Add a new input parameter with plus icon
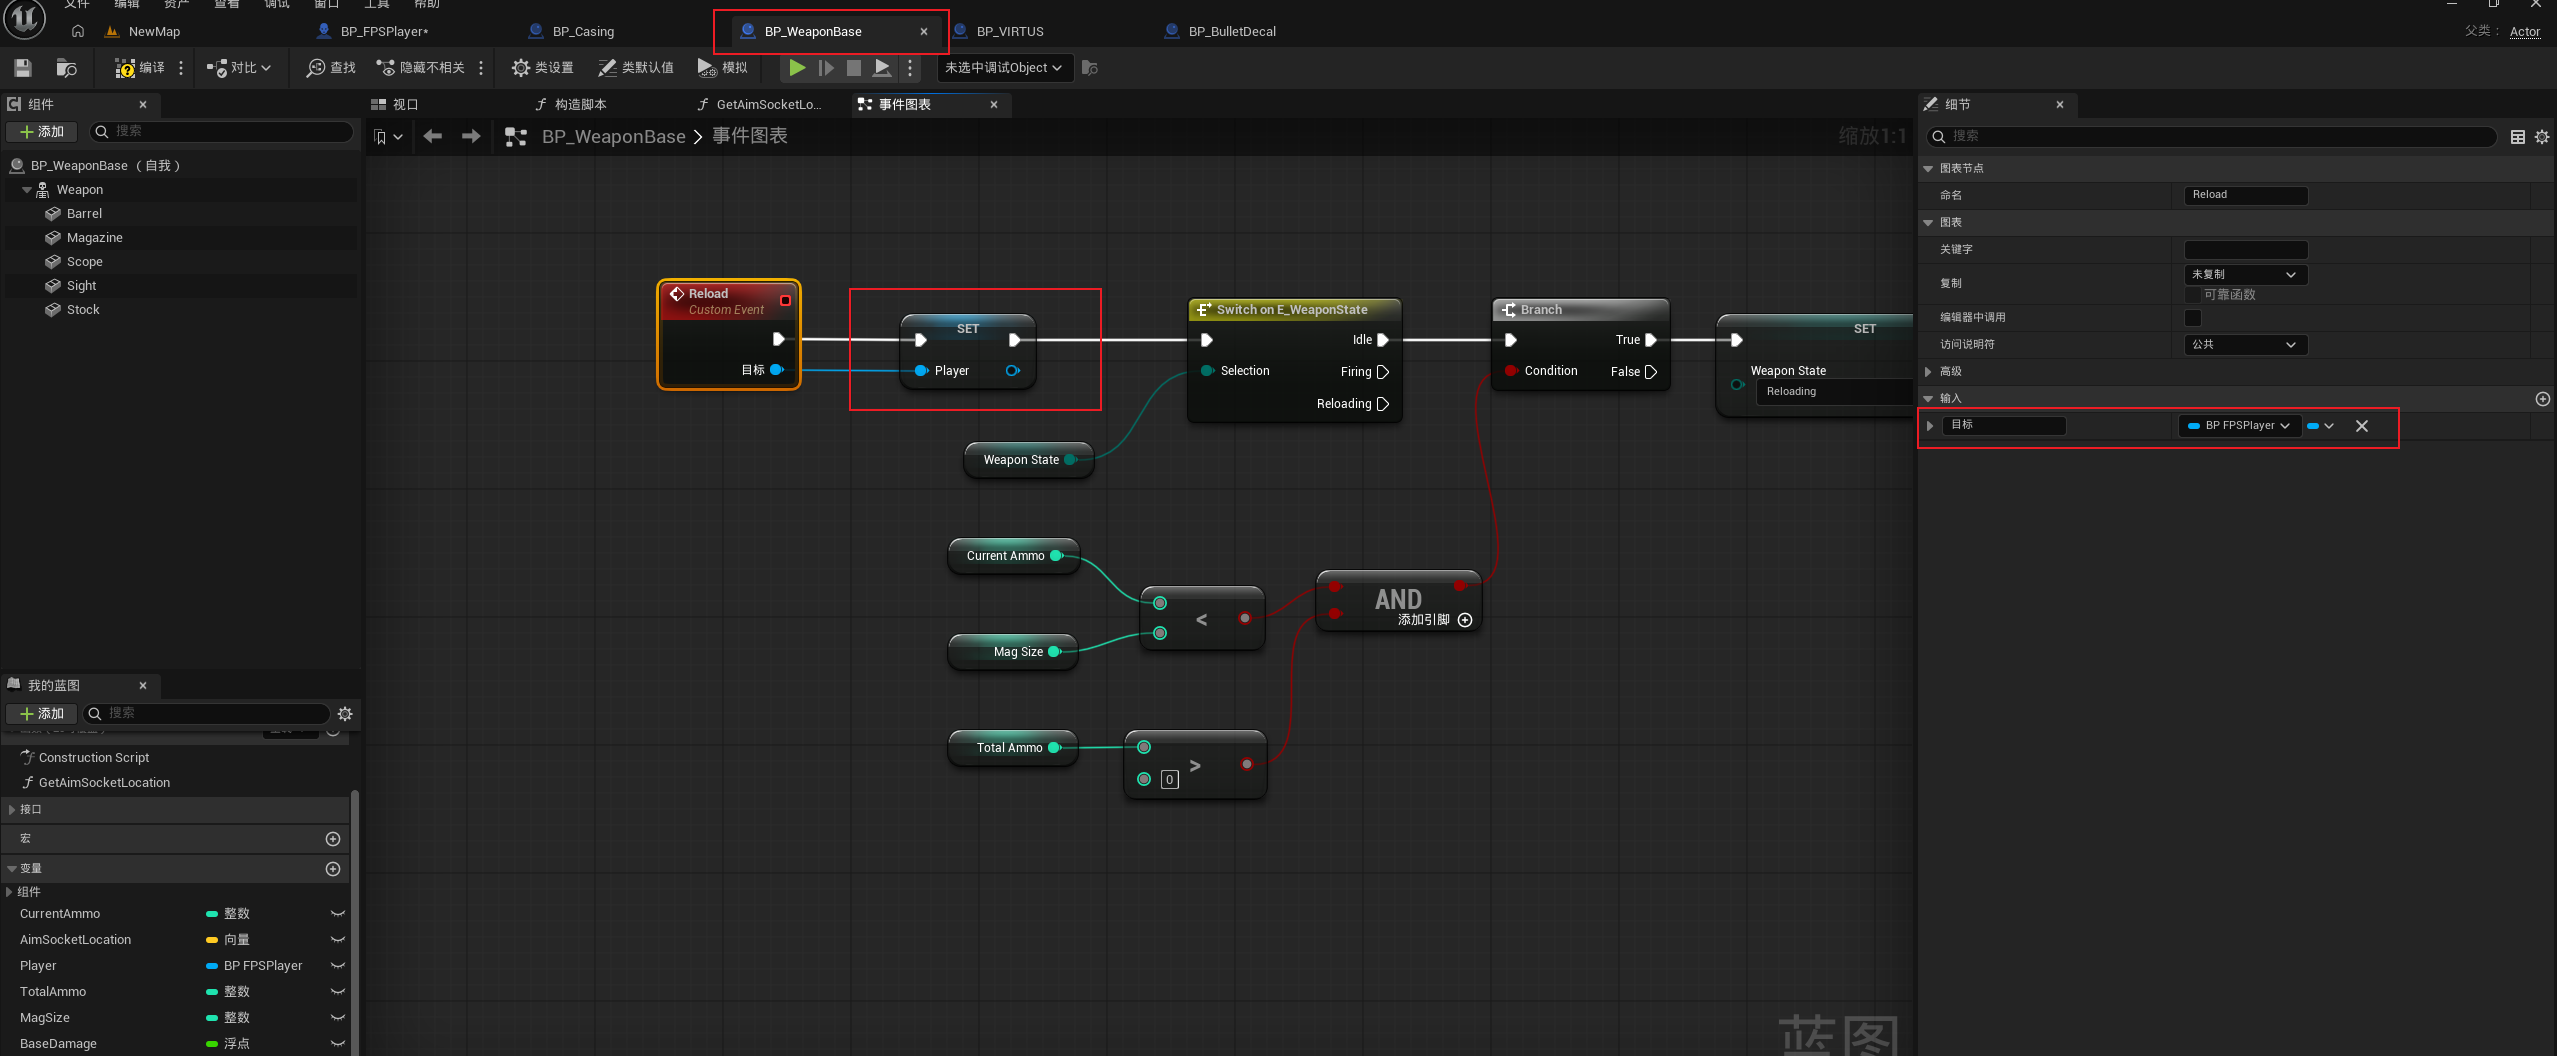The height and width of the screenshot is (1056, 2557). pyautogui.click(x=2543, y=399)
